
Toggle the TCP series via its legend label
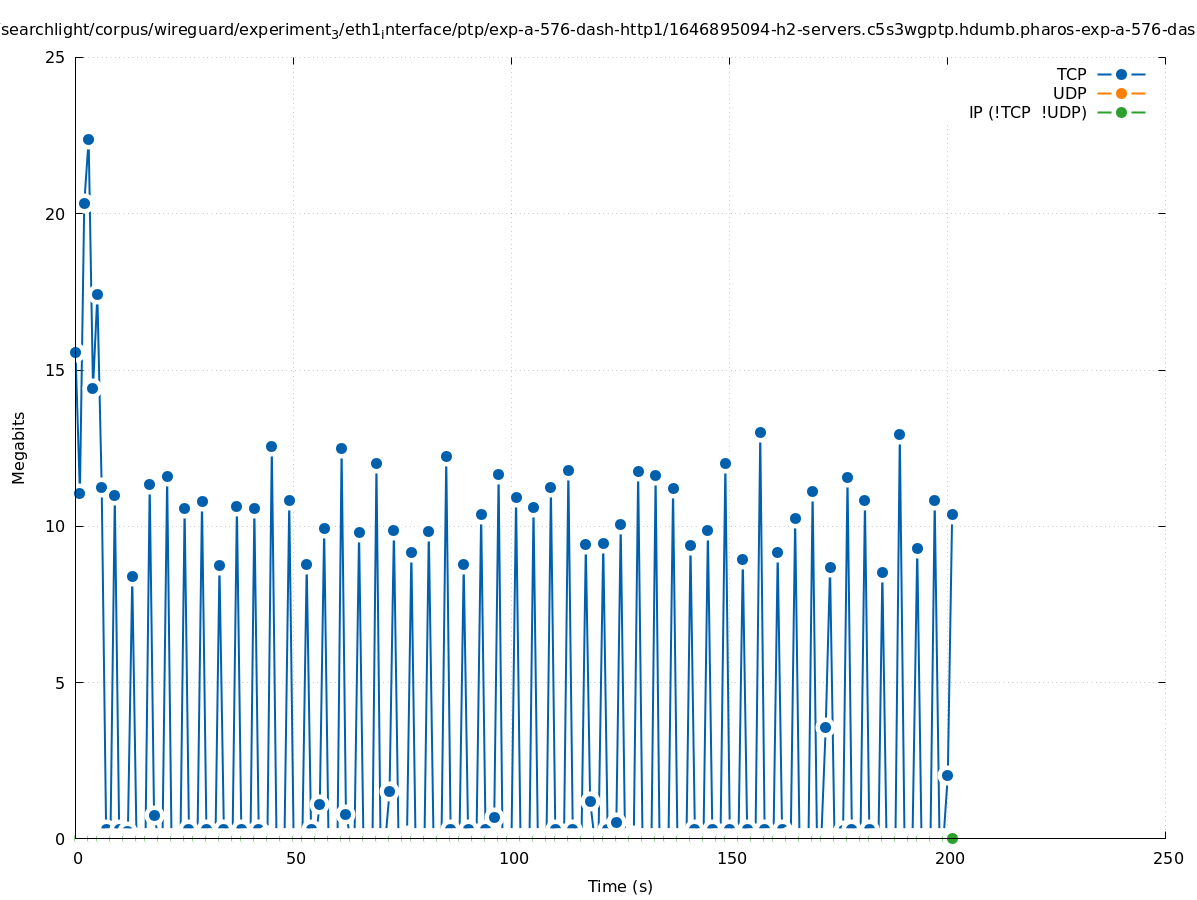1071,74
